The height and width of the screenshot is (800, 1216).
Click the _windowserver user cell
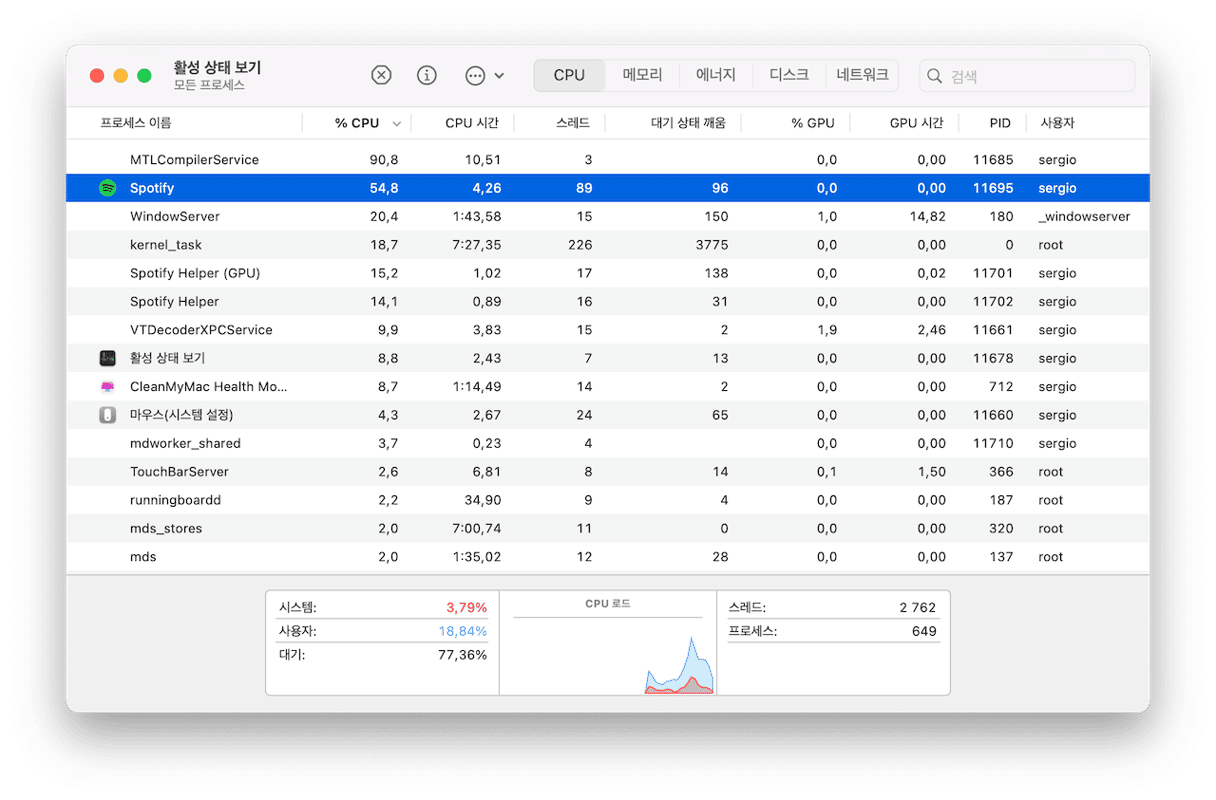point(1084,216)
